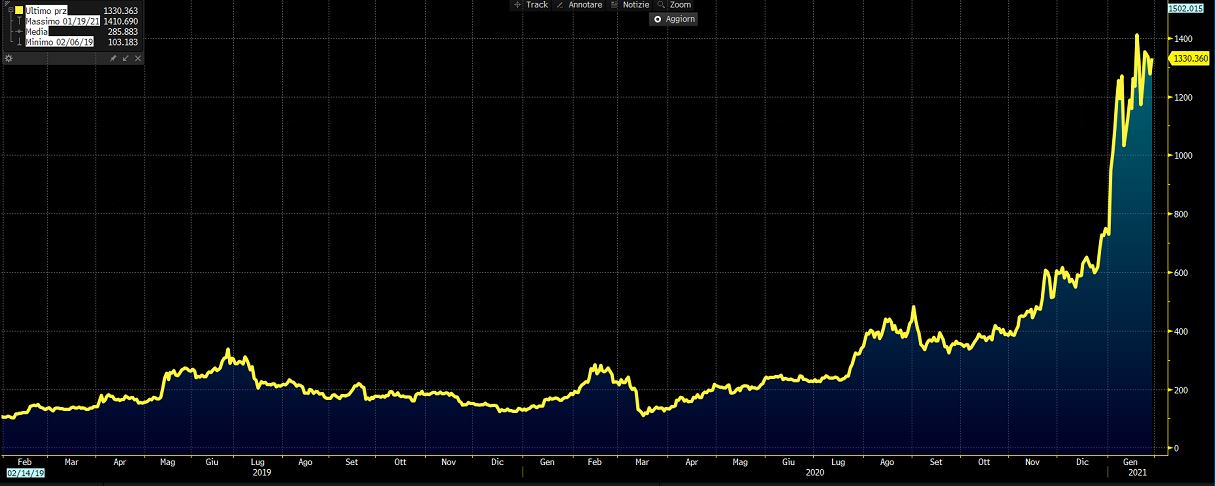
Task: Click the yellow Ultimo prz color swatch
Action: (x=18, y=10)
